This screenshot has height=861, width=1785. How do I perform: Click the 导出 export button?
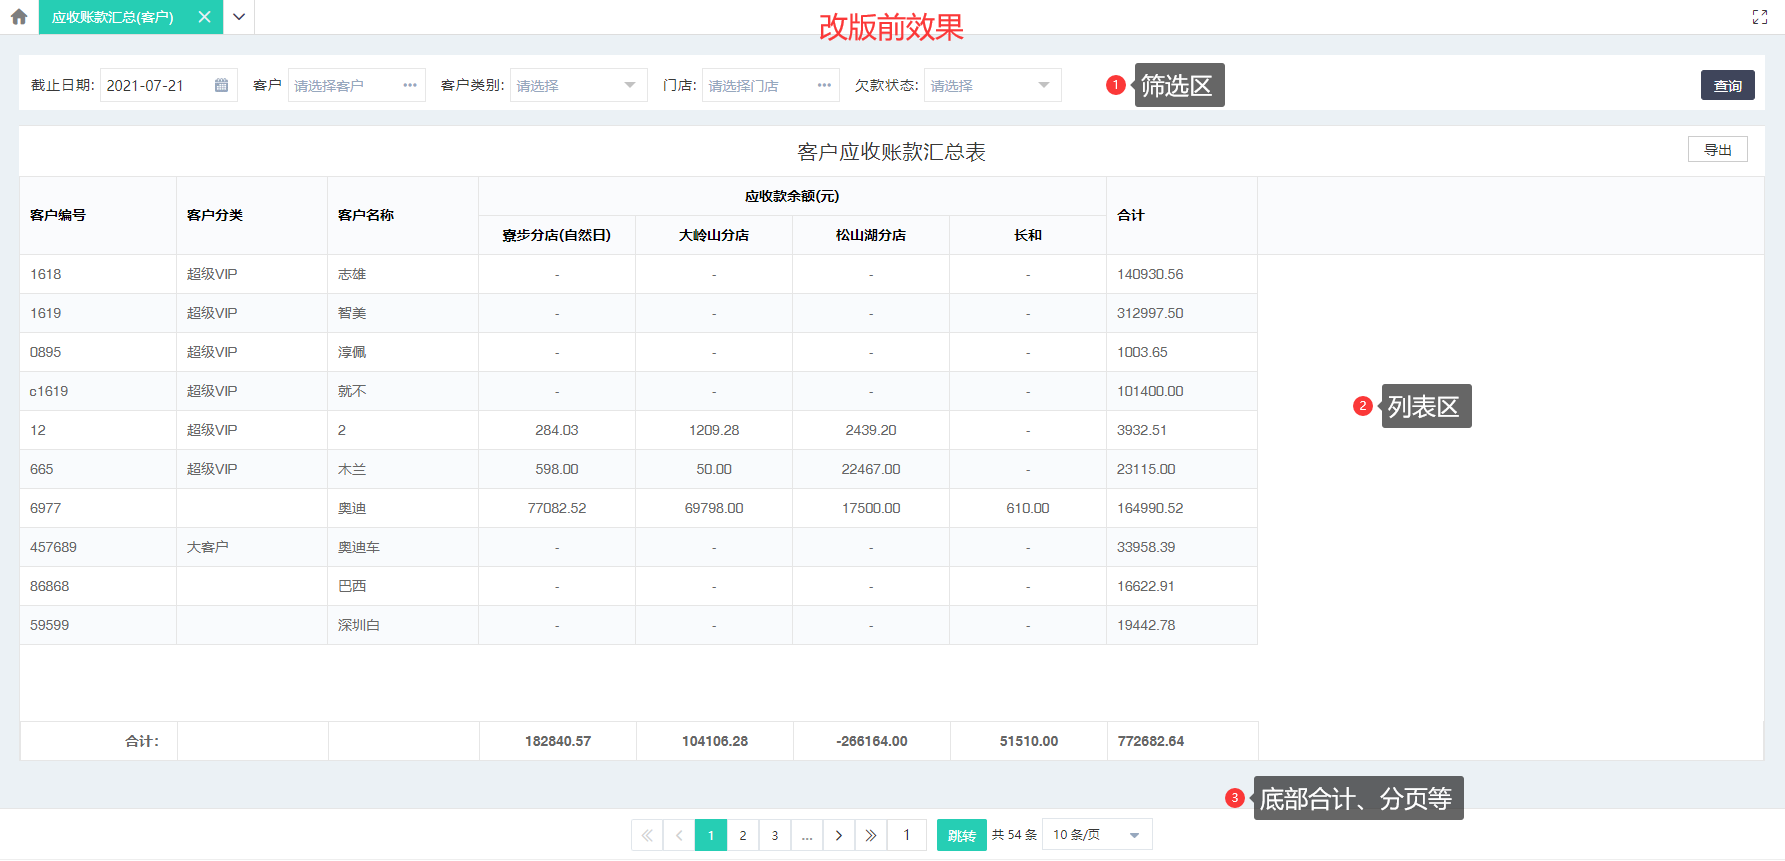click(x=1718, y=150)
